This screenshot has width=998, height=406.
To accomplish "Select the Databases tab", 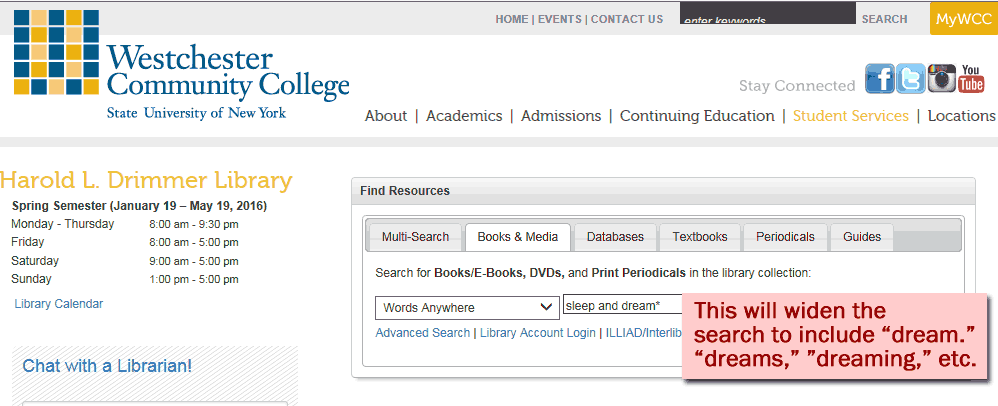I will point(615,237).
